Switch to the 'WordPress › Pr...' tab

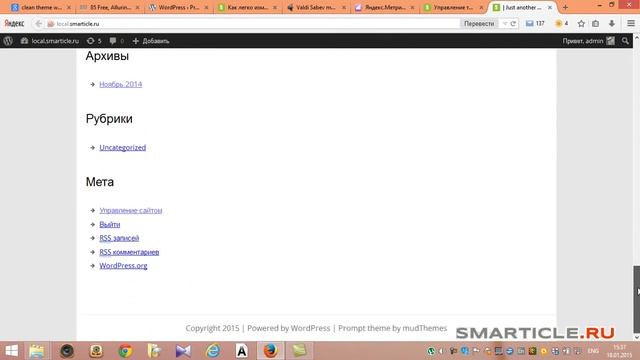coord(179,7)
